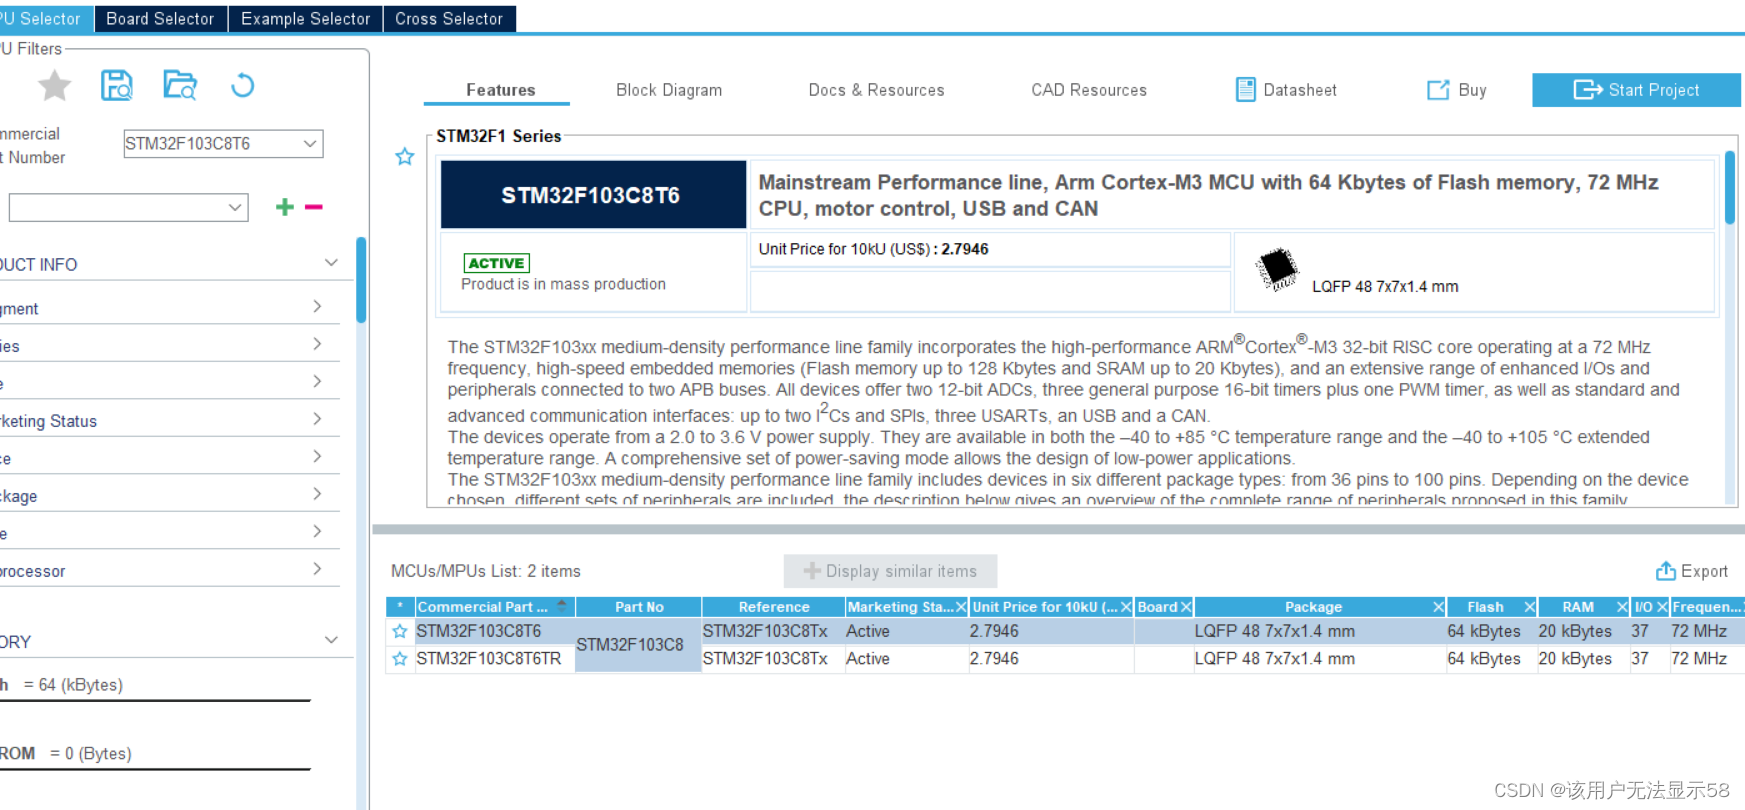Image resolution: width=1745 pixels, height=810 pixels.
Task: Click the Buy link
Action: [1472, 90]
